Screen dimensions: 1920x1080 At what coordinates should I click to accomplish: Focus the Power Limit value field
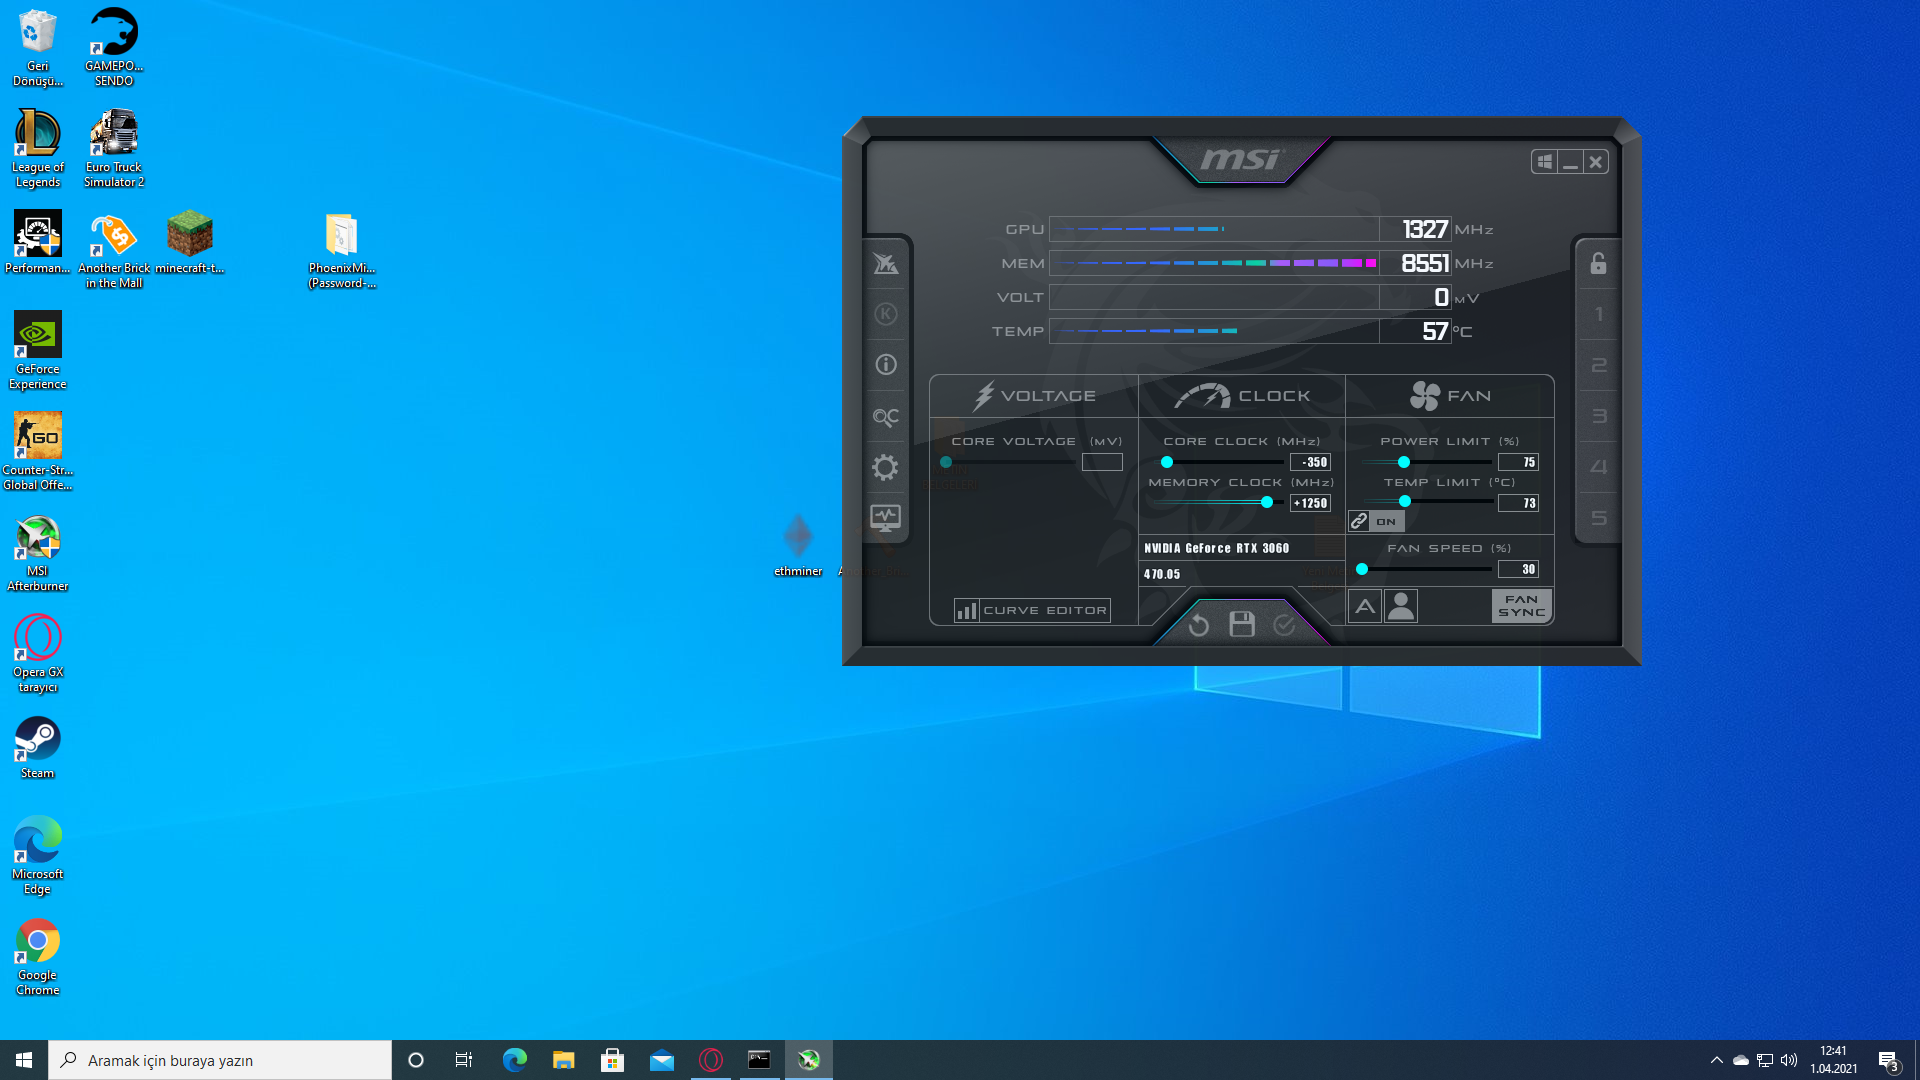point(1518,462)
